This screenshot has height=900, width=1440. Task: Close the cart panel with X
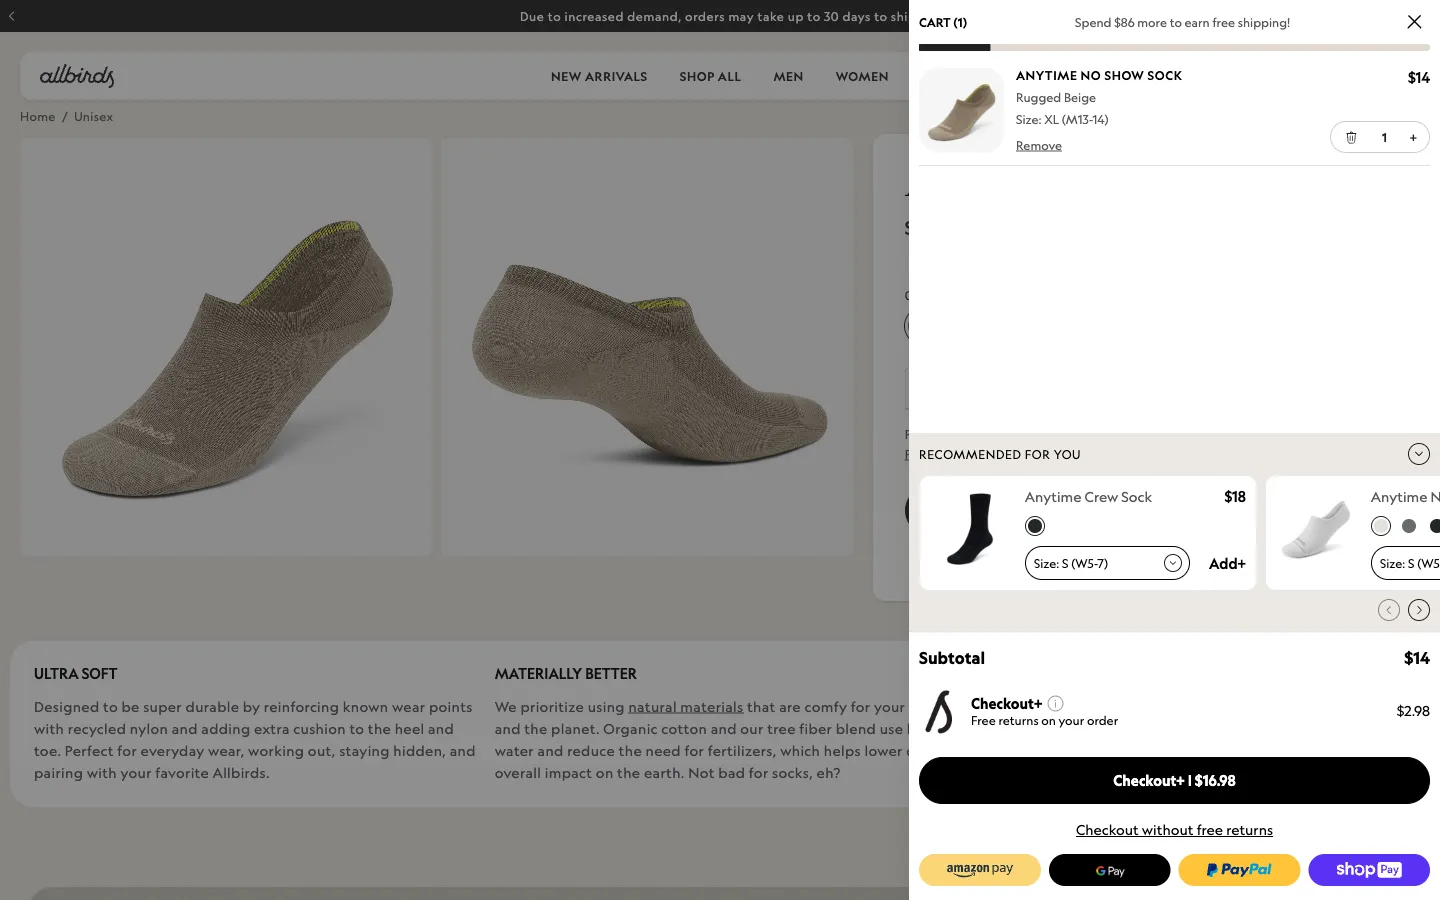point(1414,22)
